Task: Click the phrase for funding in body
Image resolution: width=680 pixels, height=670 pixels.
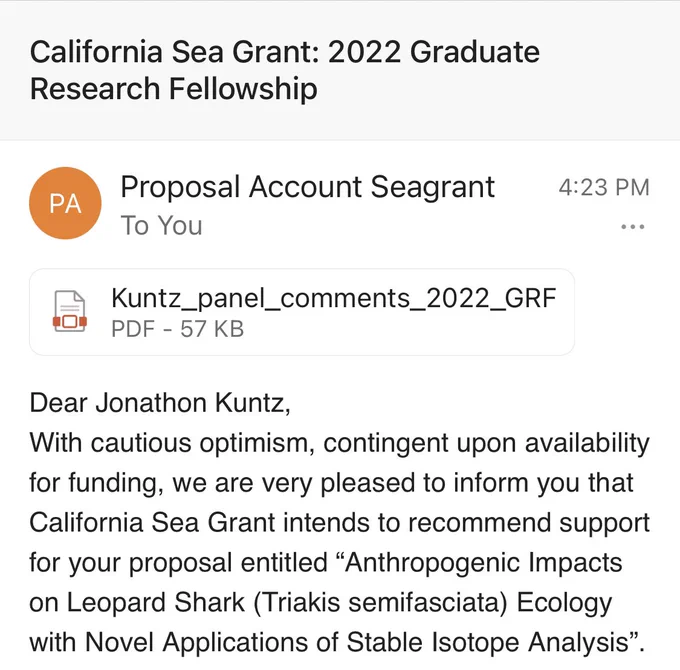Action: click(95, 484)
